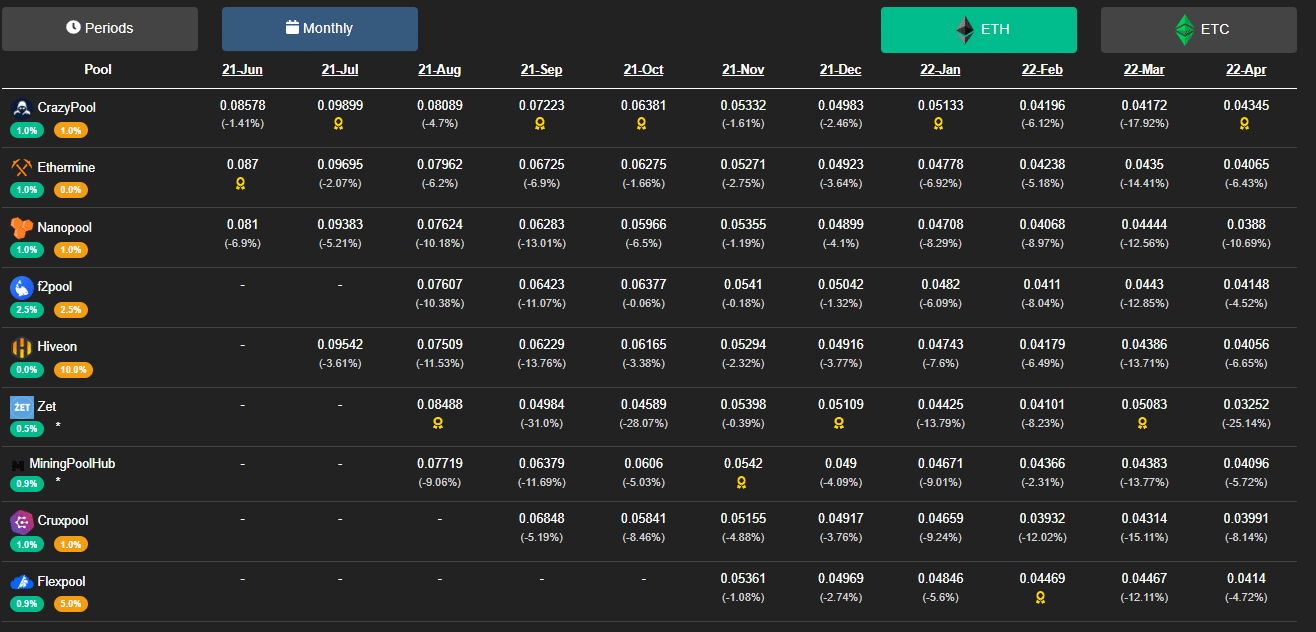Open the Flexpool pool name link
This screenshot has width=1316, height=632.
click(x=61, y=581)
